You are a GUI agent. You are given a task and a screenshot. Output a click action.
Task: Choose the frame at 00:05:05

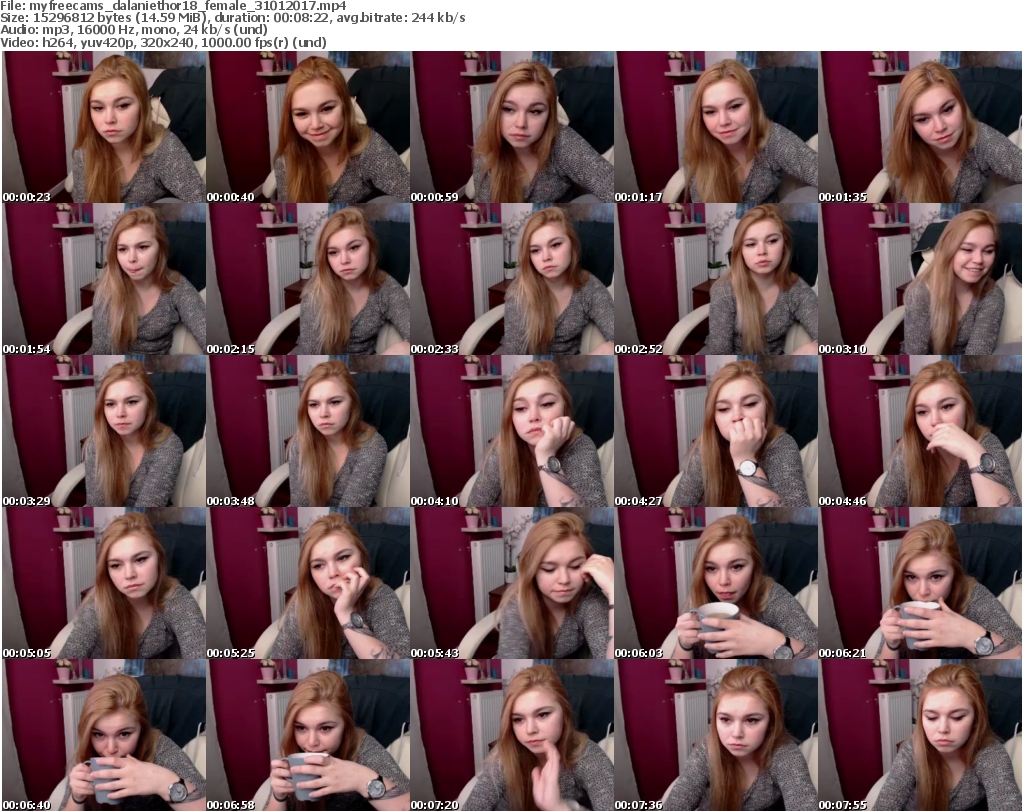pyautogui.click(x=104, y=583)
